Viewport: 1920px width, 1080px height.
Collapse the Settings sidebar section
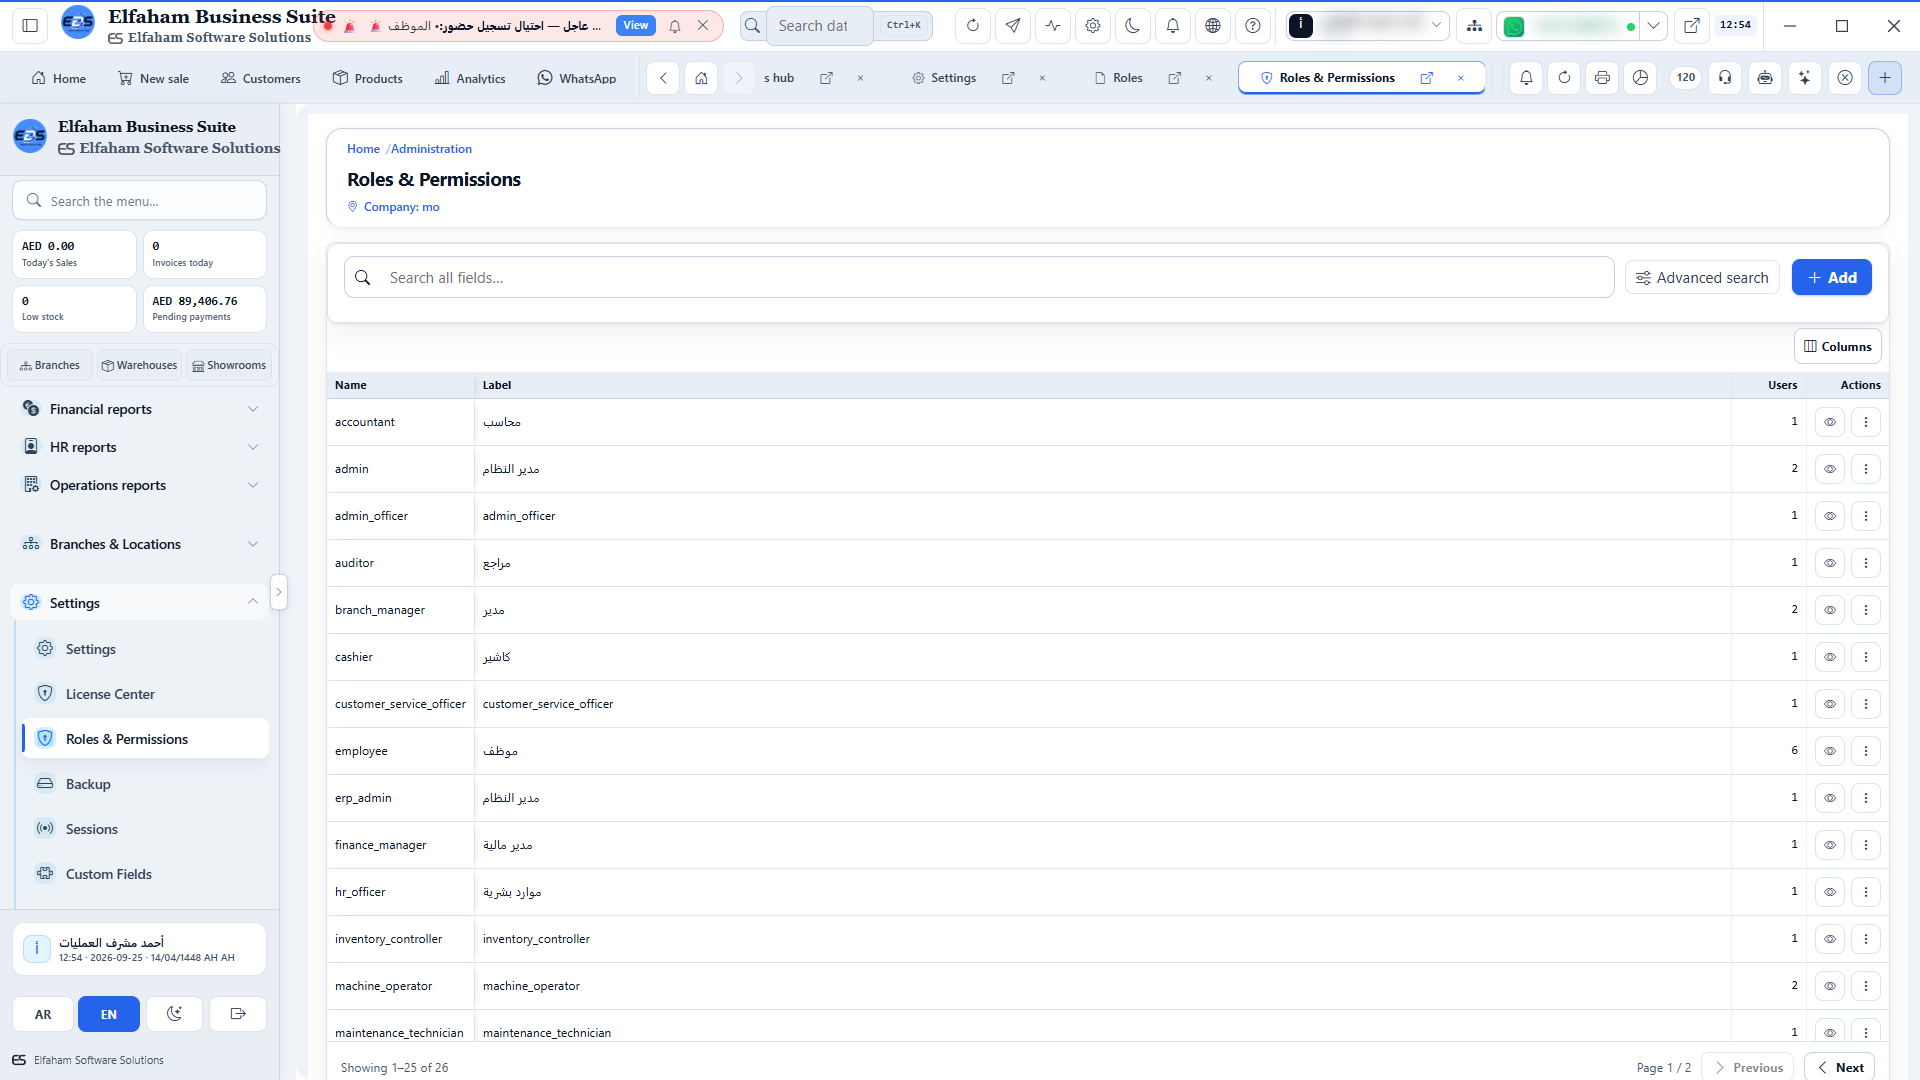[x=140, y=603]
